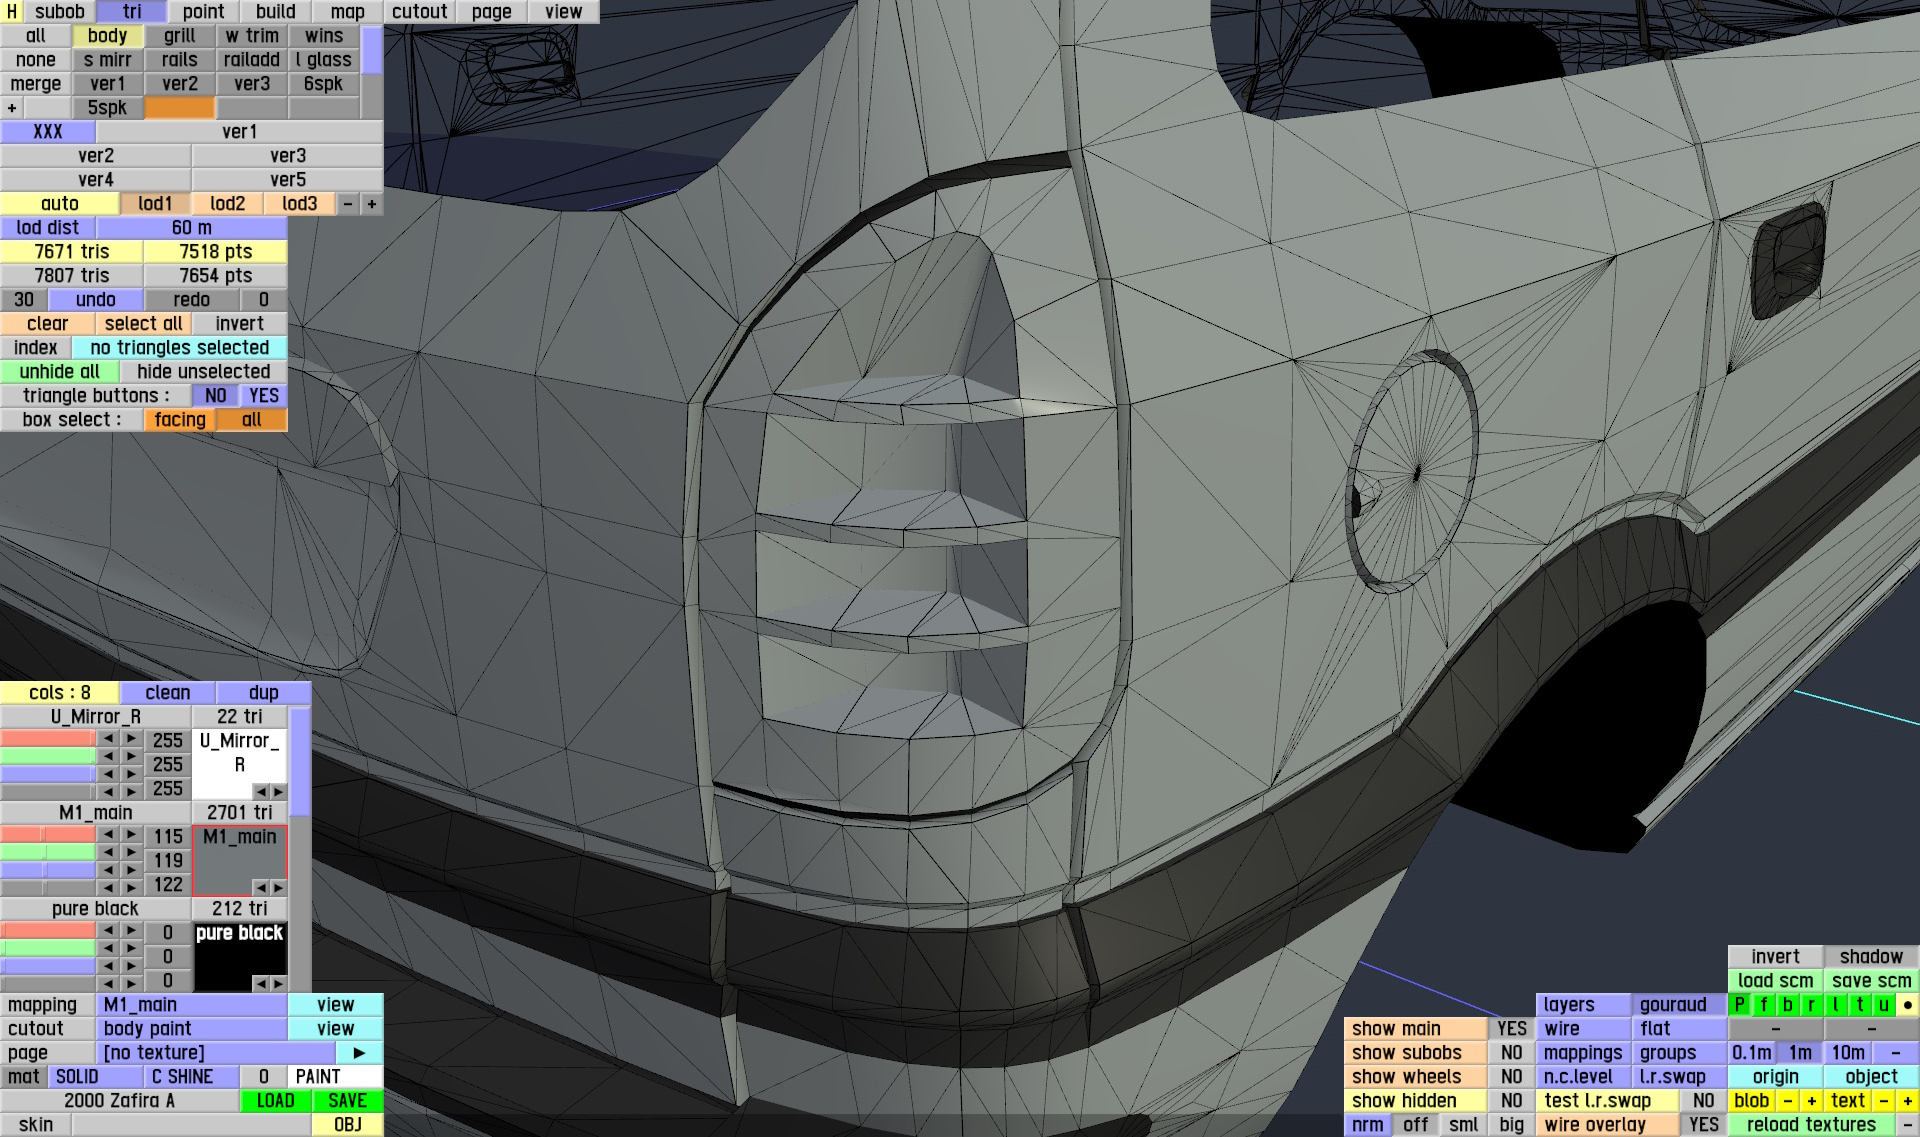Switch to the 'f' front view button
The image size is (1920, 1137).
[x=1764, y=1005]
